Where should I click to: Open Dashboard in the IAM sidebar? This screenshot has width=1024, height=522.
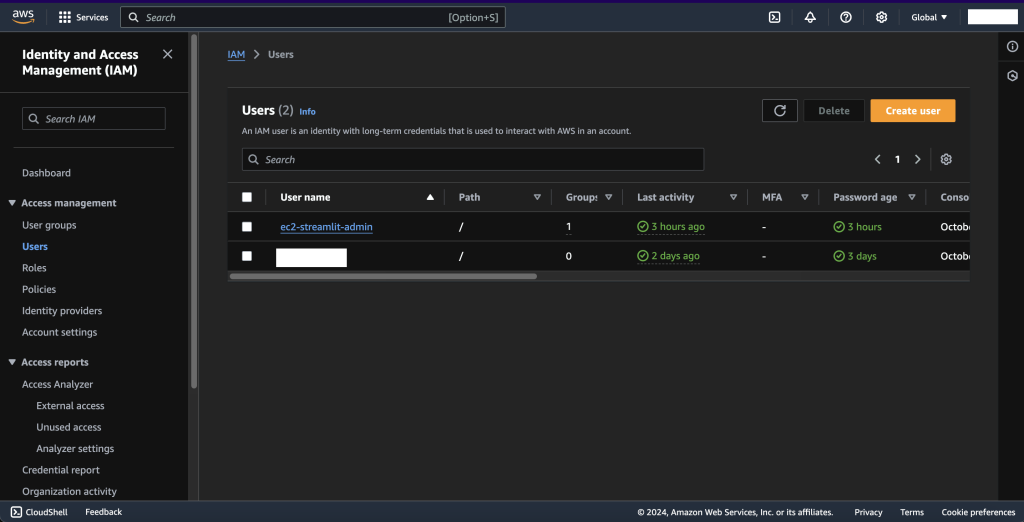pos(46,173)
